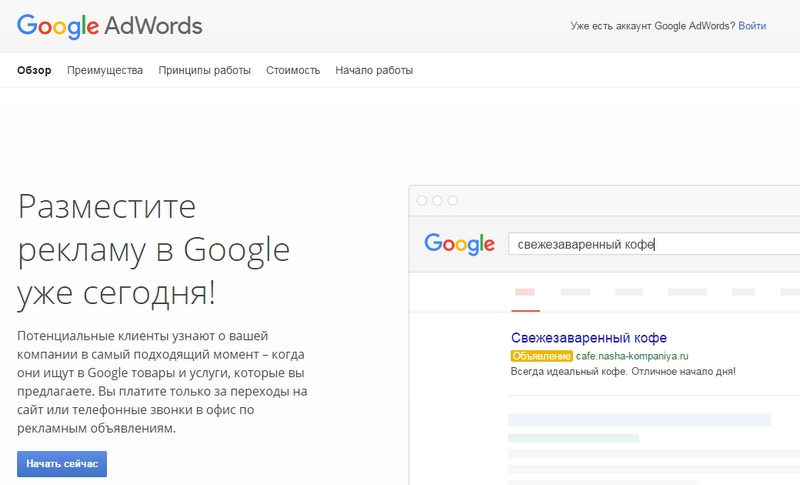Open the Свежезаваренный кофе ad headline
800x485 pixels.
pyautogui.click(x=589, y=338)
